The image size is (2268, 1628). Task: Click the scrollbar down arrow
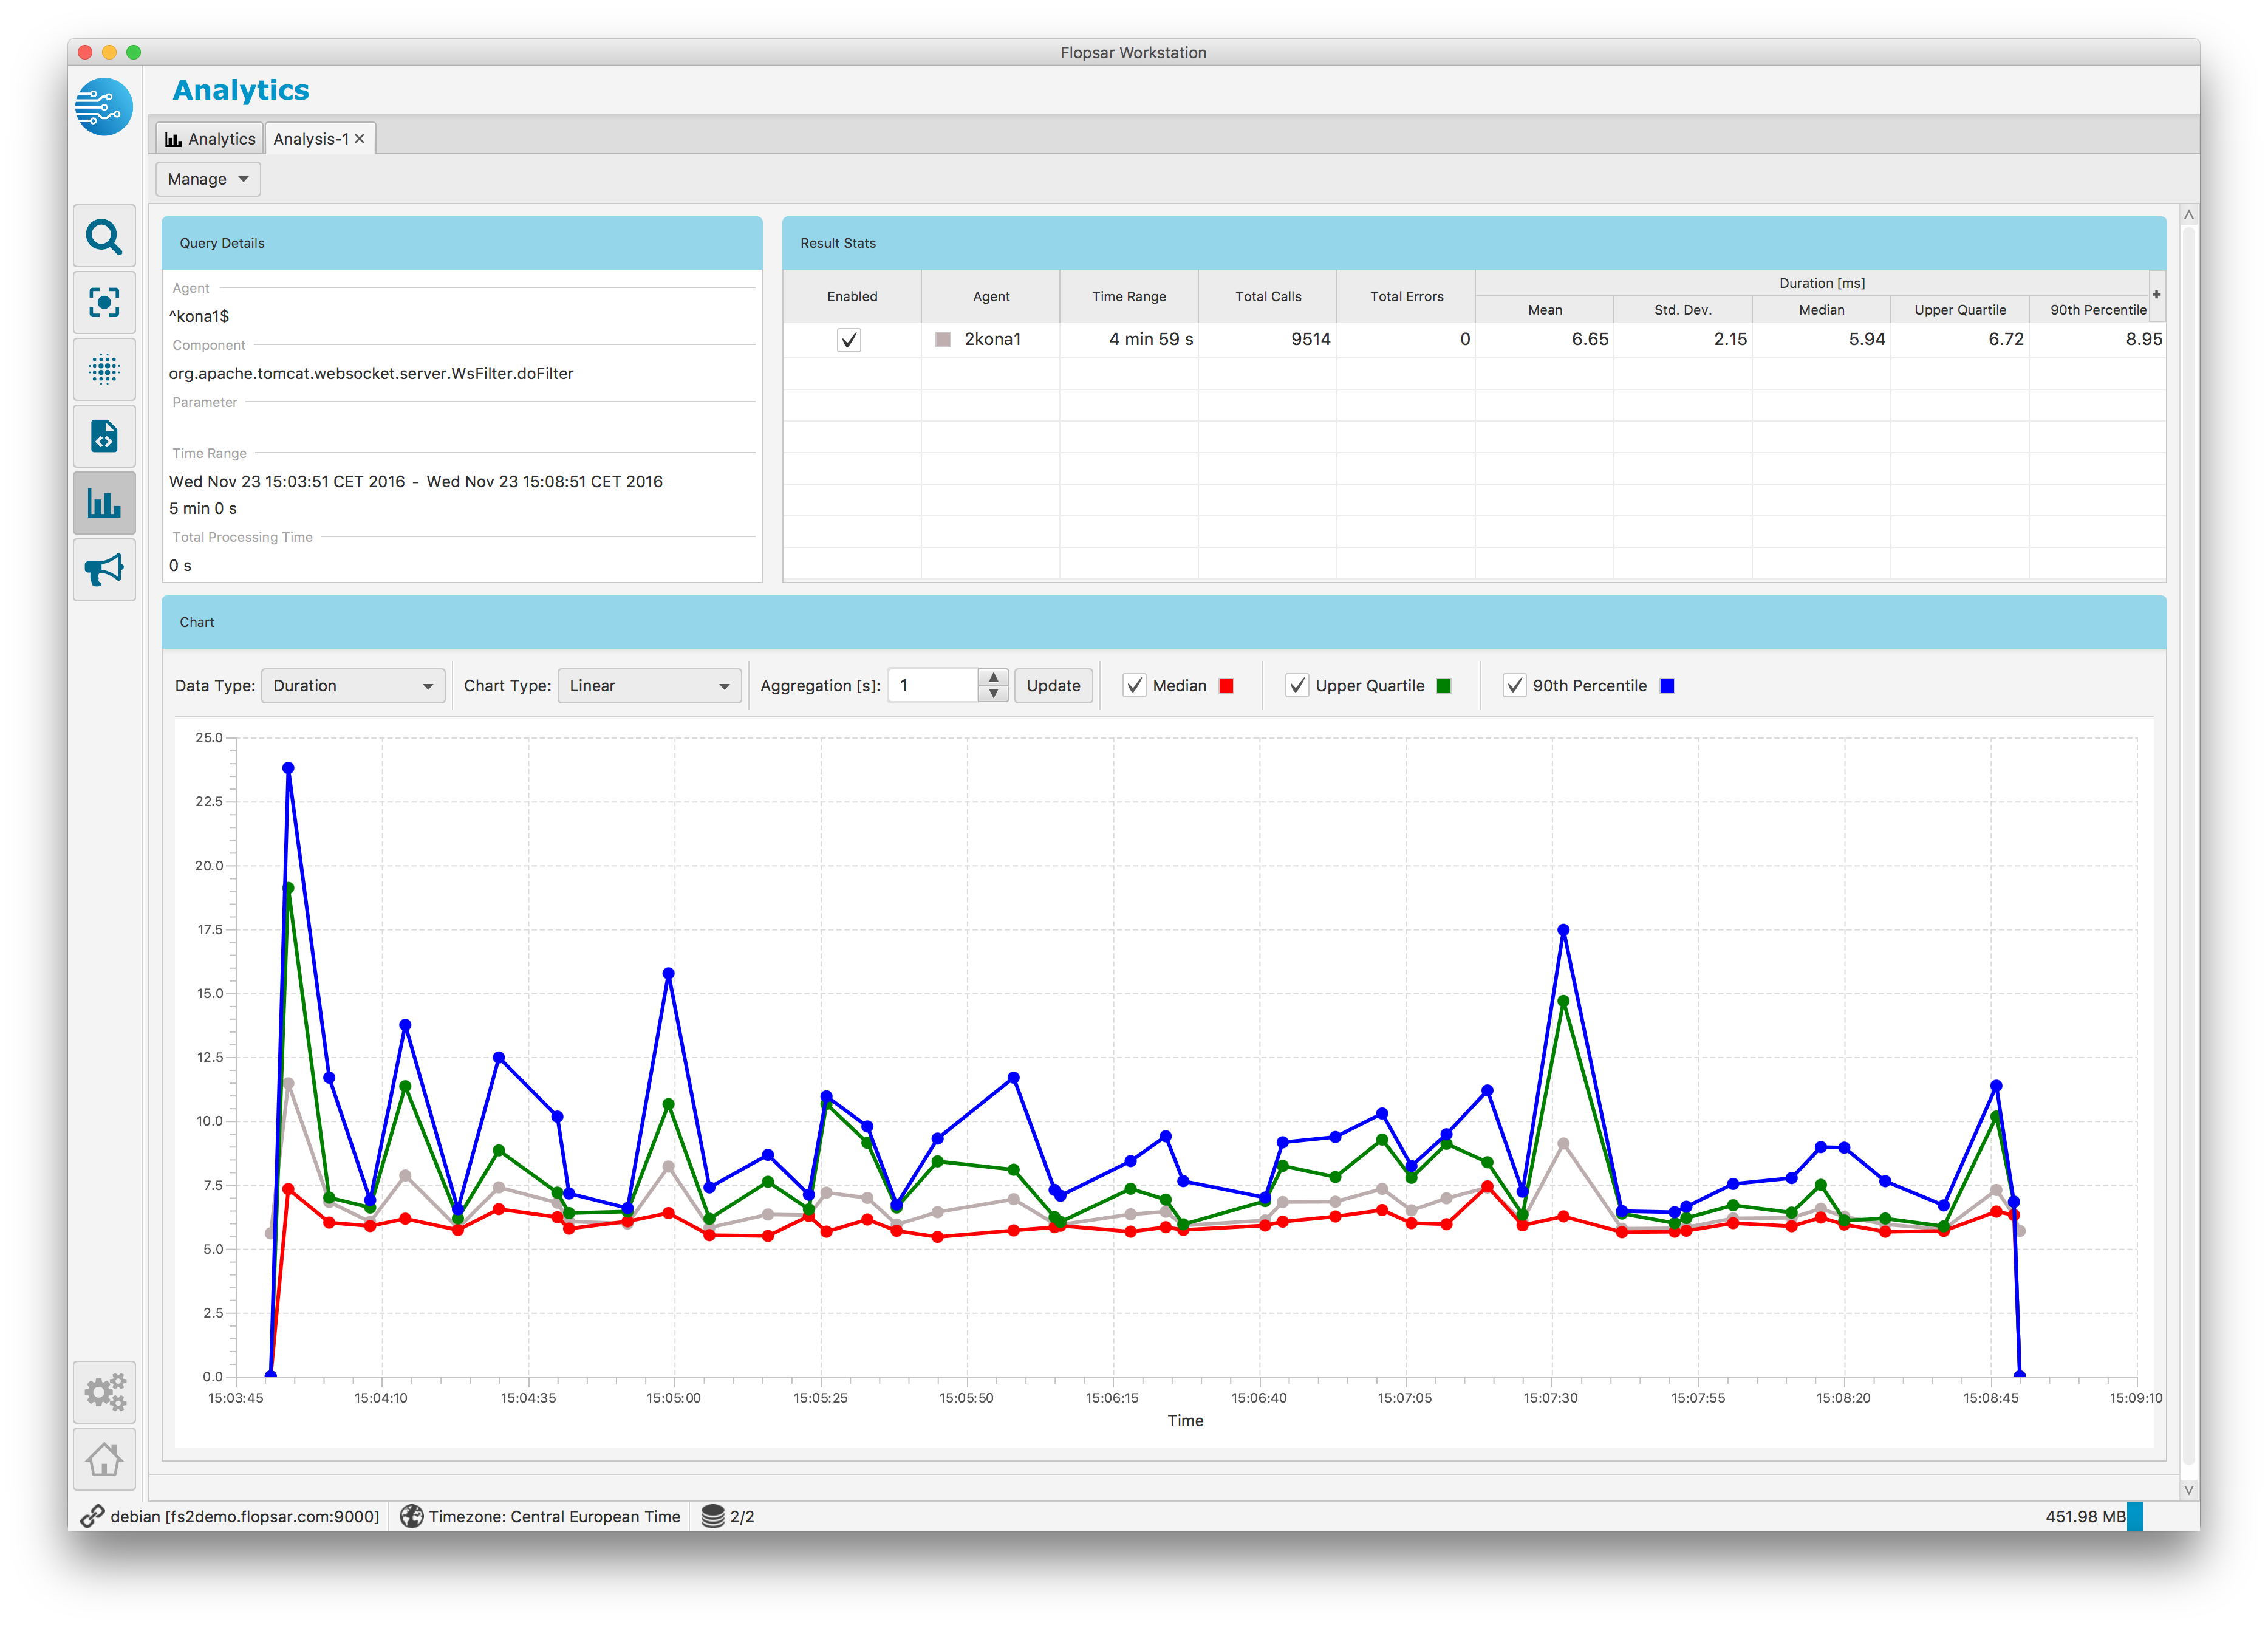point(2189,1489)
